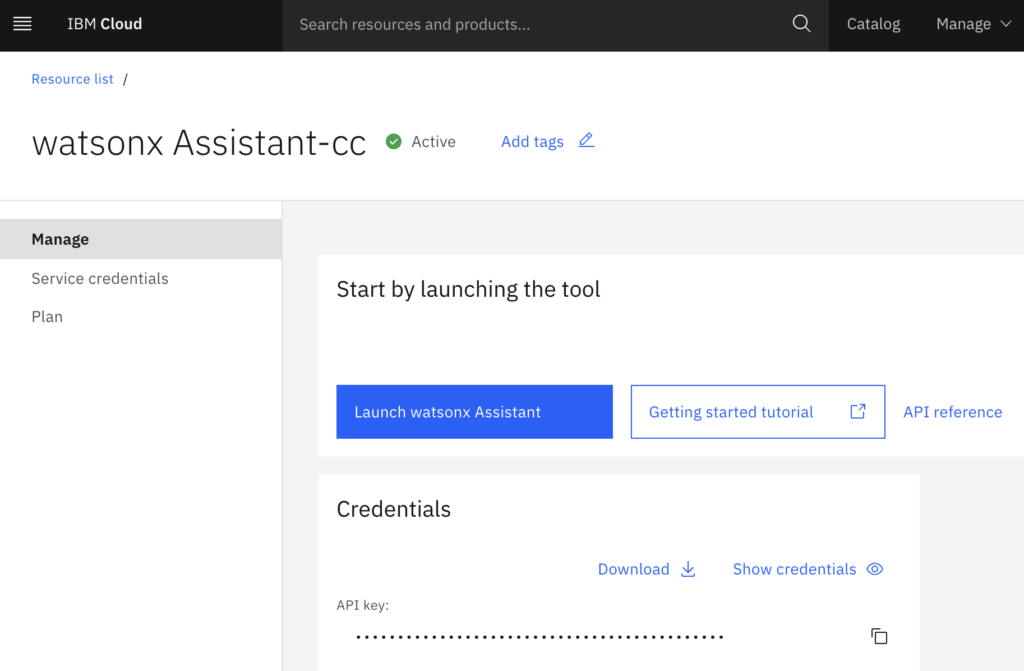Open Service credentials in sidebar
Screen dimensions: 1024x671
(100, 278)
